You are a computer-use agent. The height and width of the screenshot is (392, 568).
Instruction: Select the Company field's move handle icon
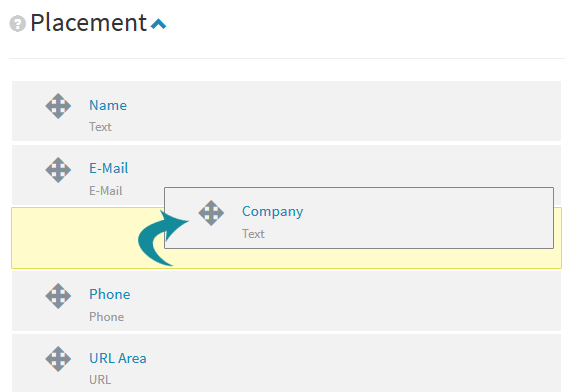pyautogui.click(x=211, y=213)
